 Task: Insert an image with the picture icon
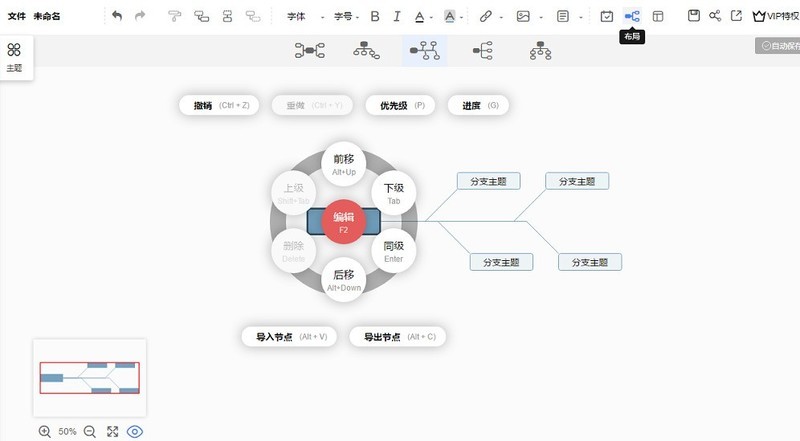[x=523, y=16]
